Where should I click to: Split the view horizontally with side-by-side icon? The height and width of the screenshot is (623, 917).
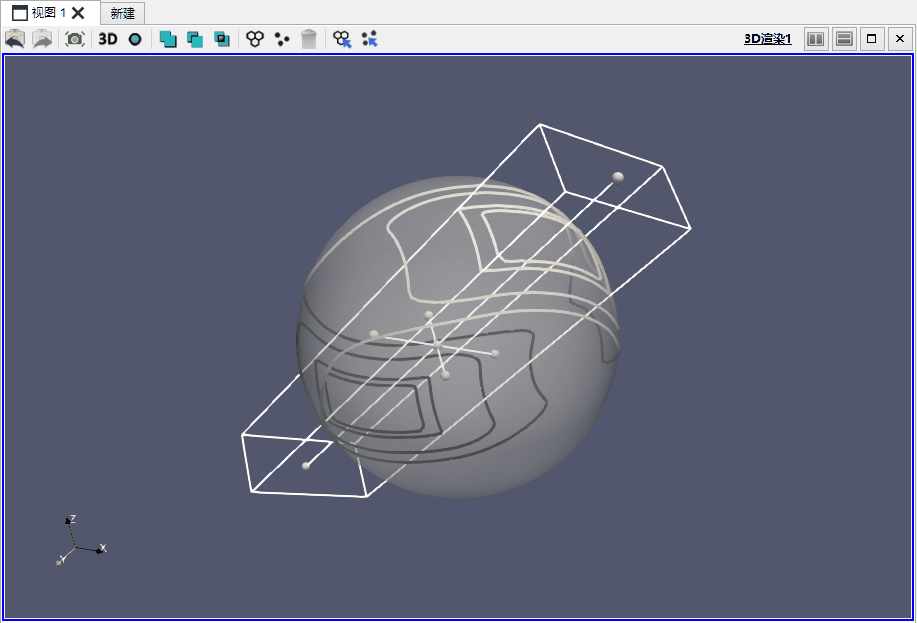tap(816, 39)
